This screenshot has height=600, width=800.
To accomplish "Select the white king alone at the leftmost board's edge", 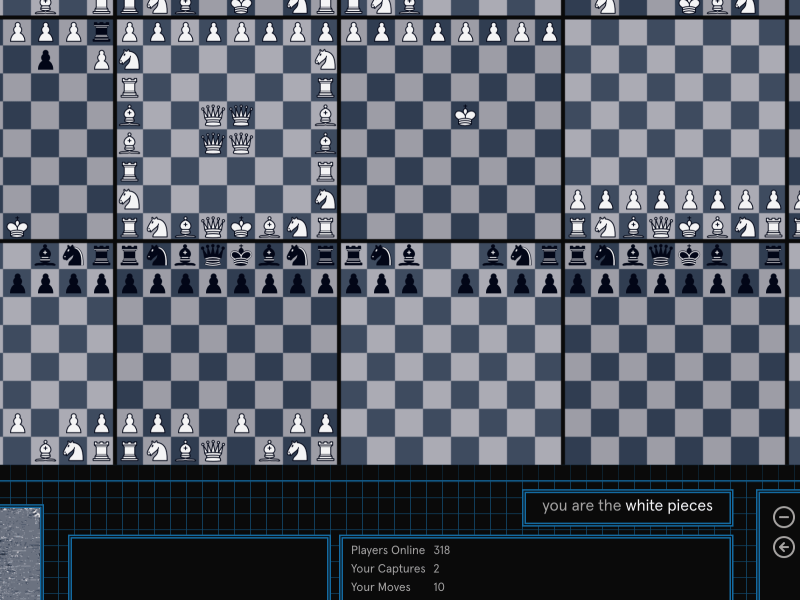I will 17,227.
